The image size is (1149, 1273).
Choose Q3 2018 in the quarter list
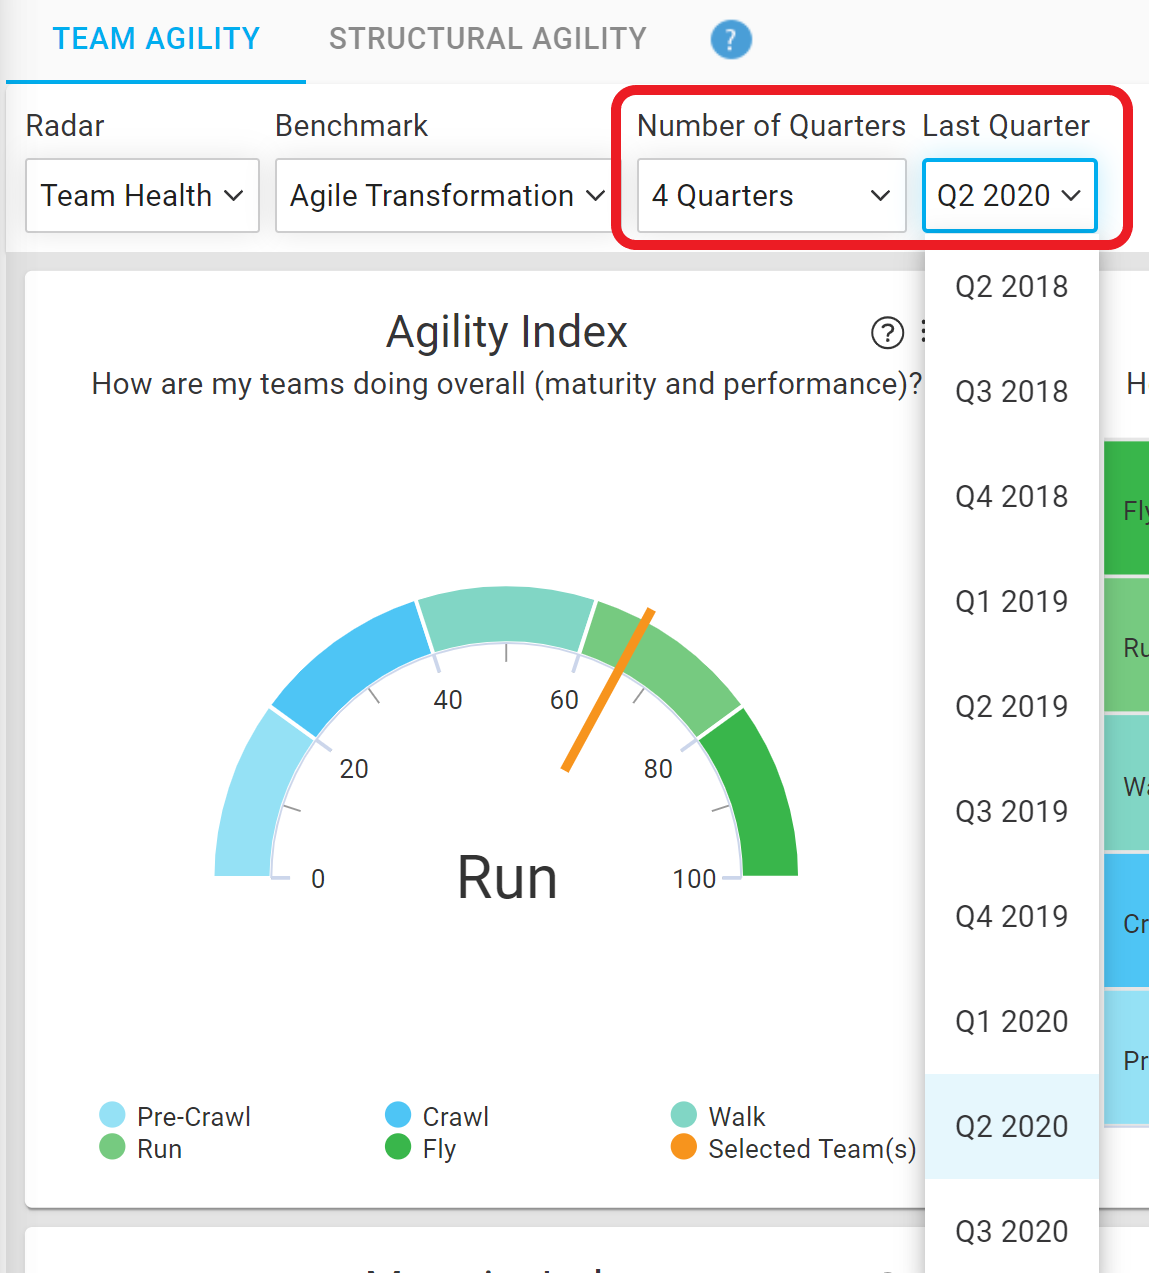coord(1012,392)
